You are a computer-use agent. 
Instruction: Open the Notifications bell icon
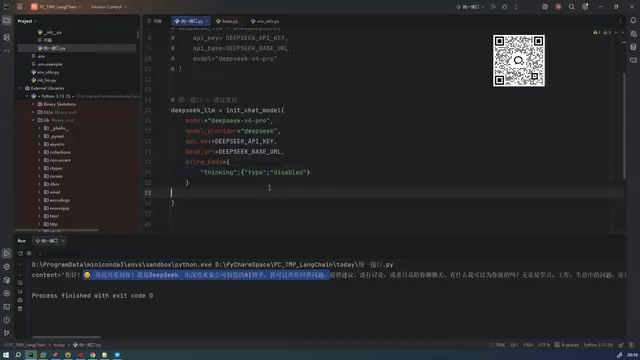click(633, 20)
